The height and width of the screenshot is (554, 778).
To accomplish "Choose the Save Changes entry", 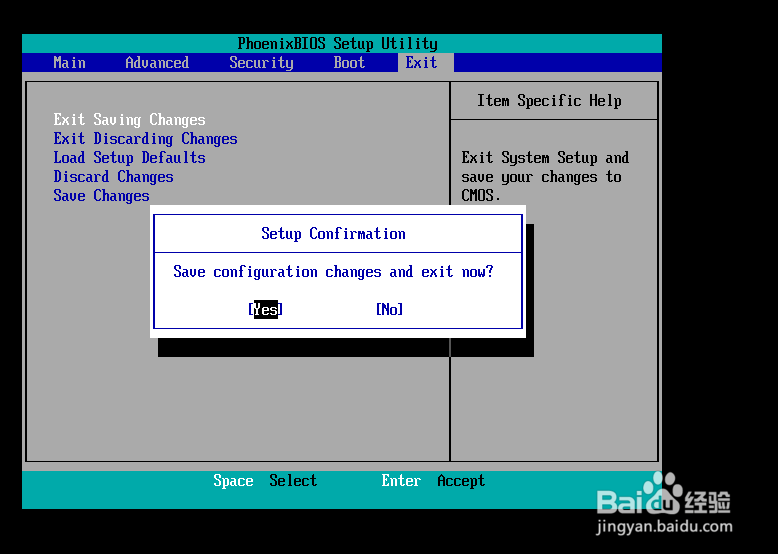I will [x=102, y=195].
